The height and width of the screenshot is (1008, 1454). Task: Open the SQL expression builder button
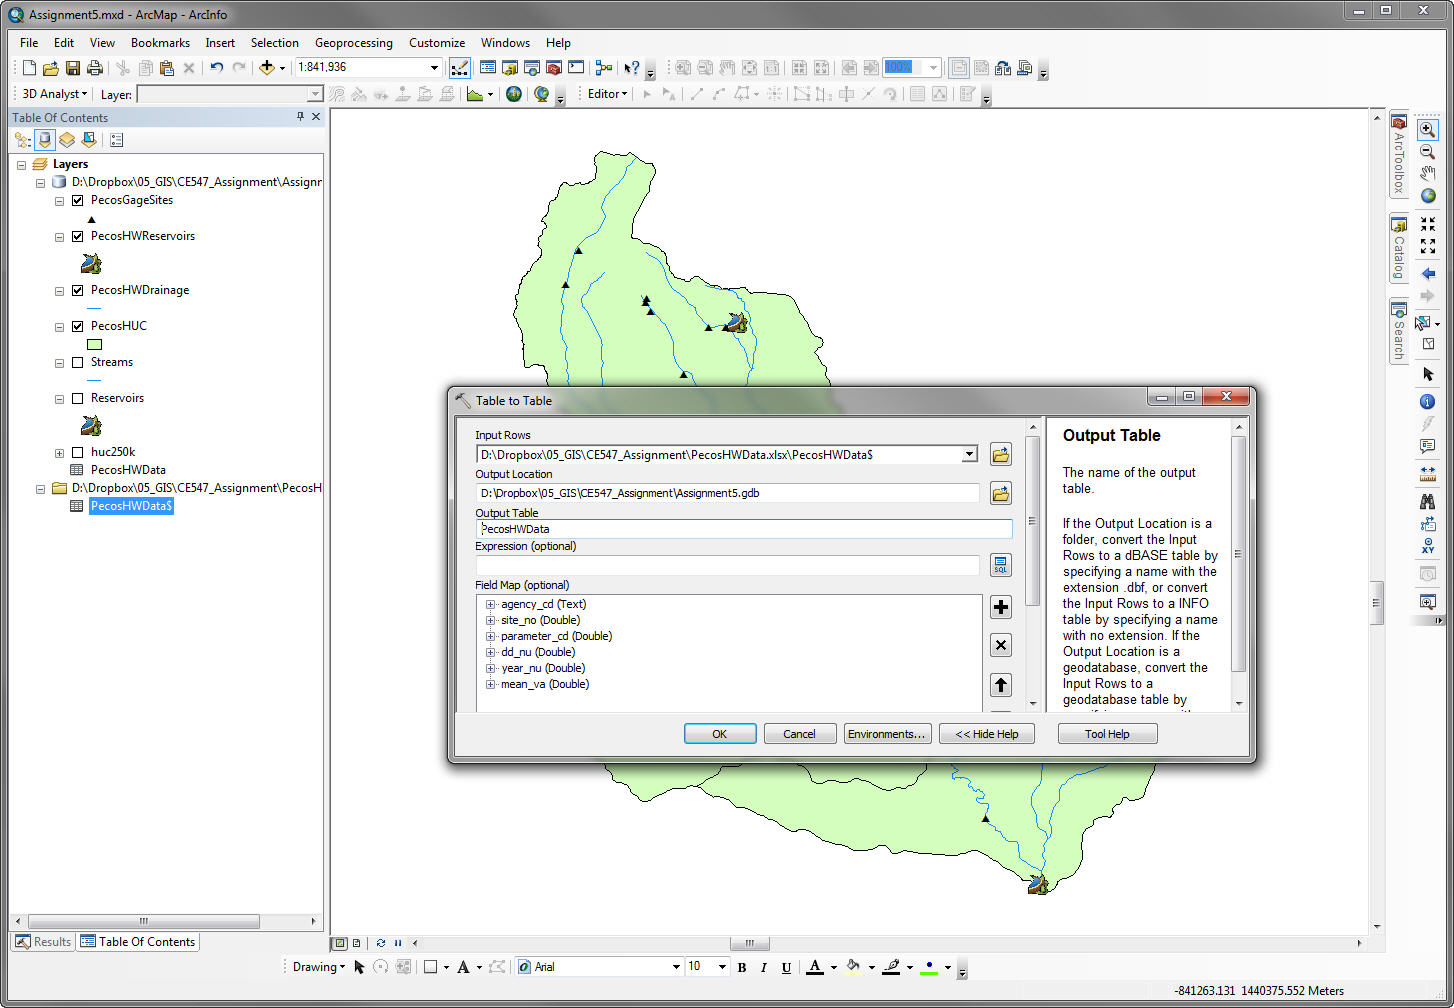tap(1000, 565)
